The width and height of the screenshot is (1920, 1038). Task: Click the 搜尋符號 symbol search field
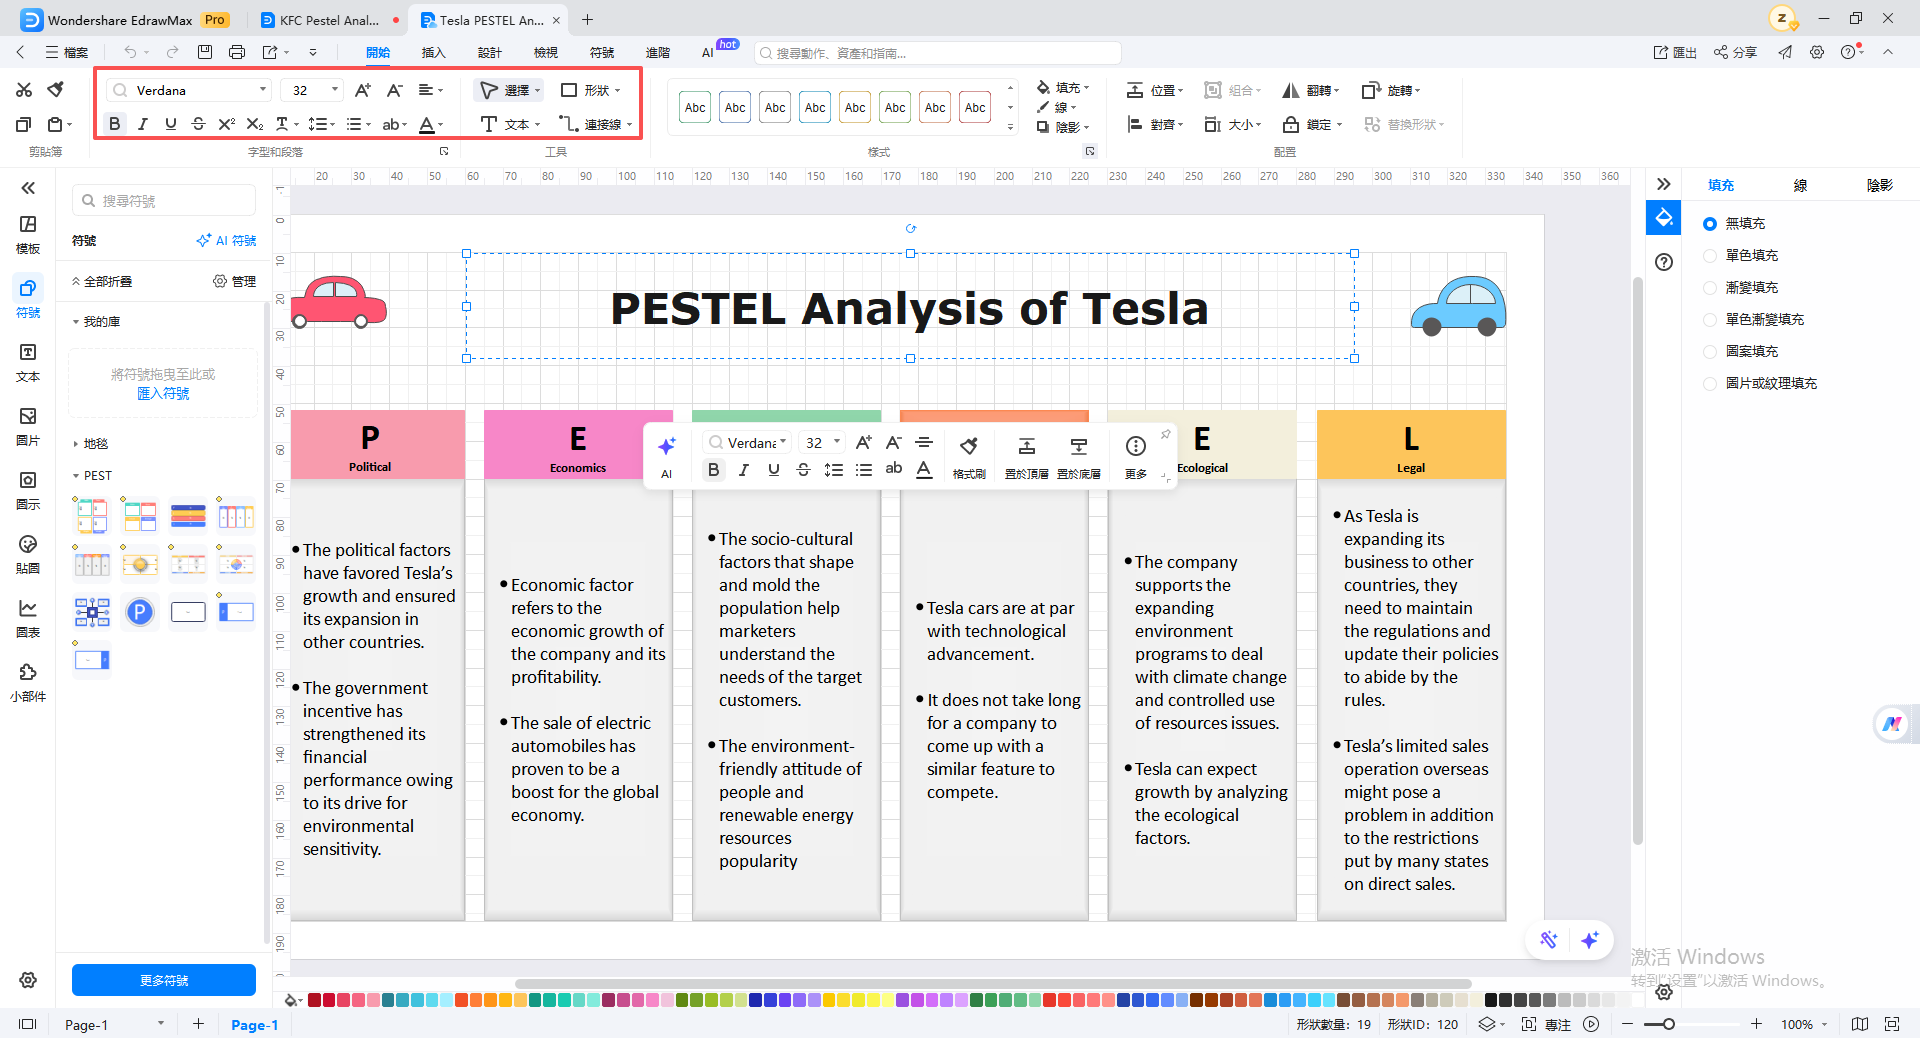coord(164,201)
